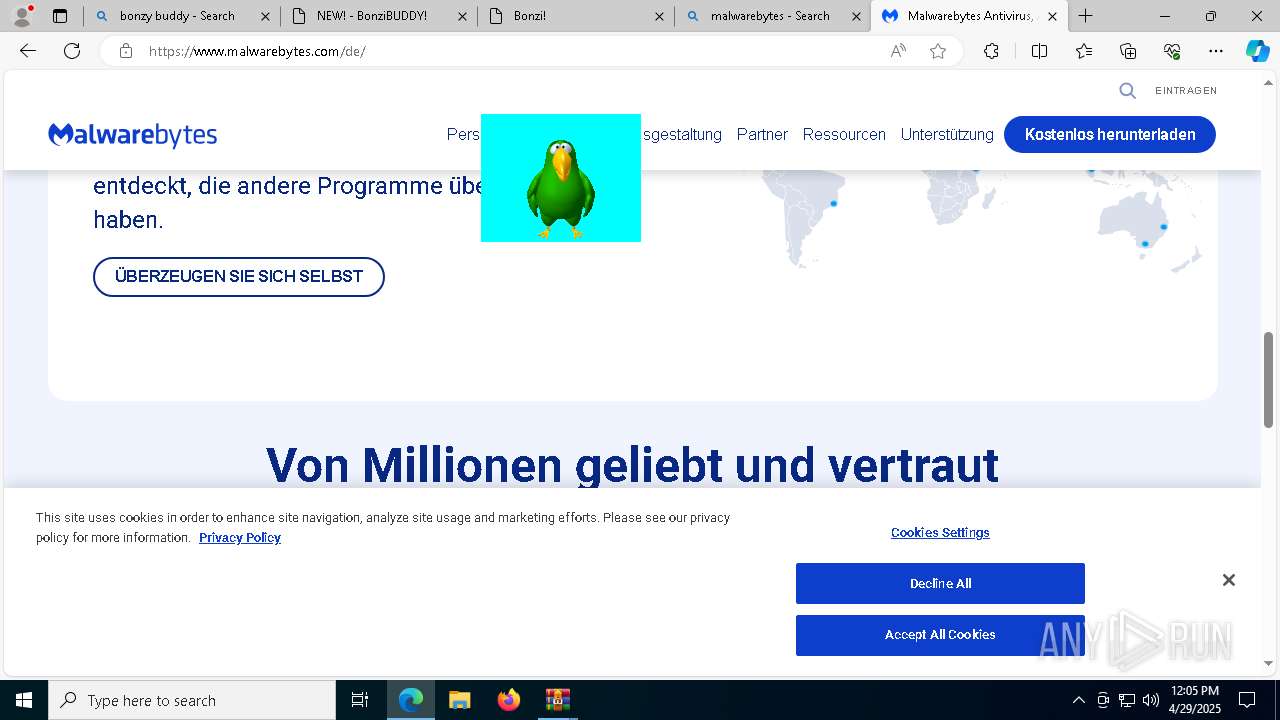Screen dimensions: 1280x720
Task: Close the Malwarebytes Antivirus tab
Action: click(x=1052, y=16)
